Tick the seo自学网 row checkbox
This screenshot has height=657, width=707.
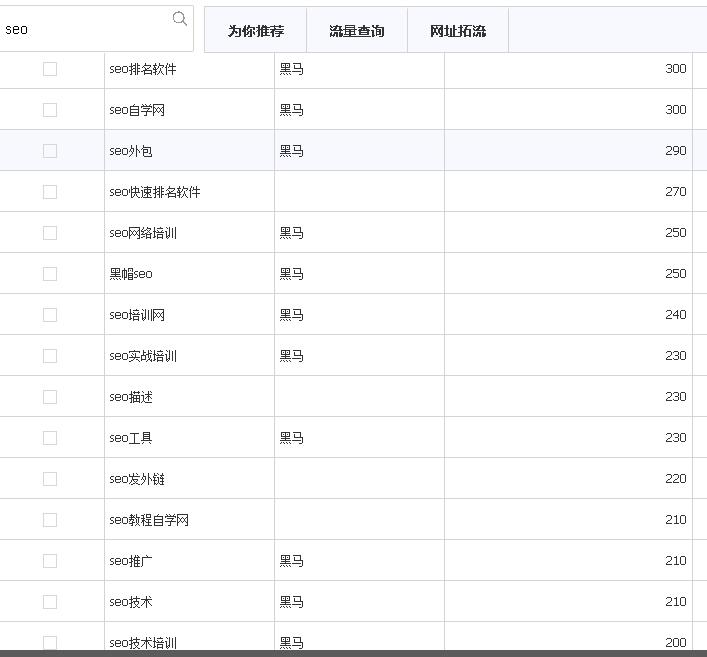(x=50, y=110)
